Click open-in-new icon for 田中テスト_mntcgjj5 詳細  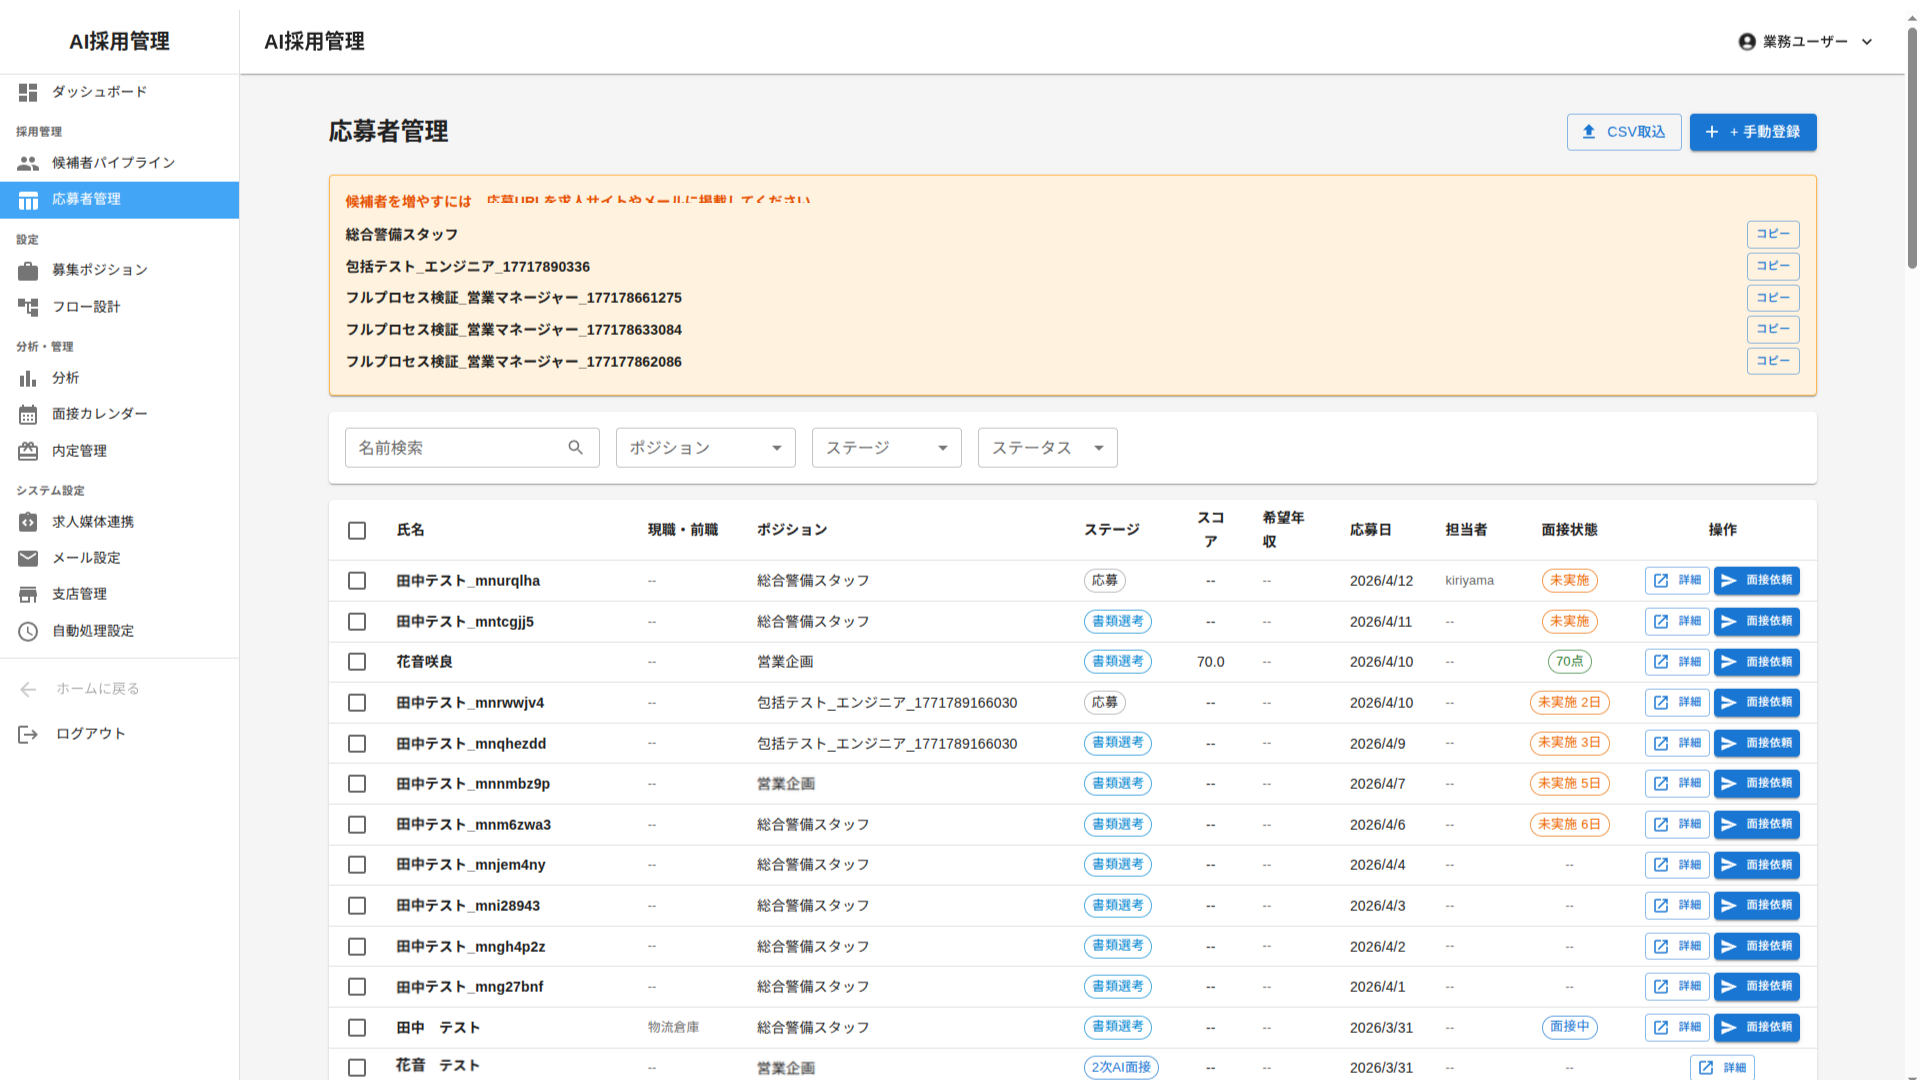tap(1661, 622)
